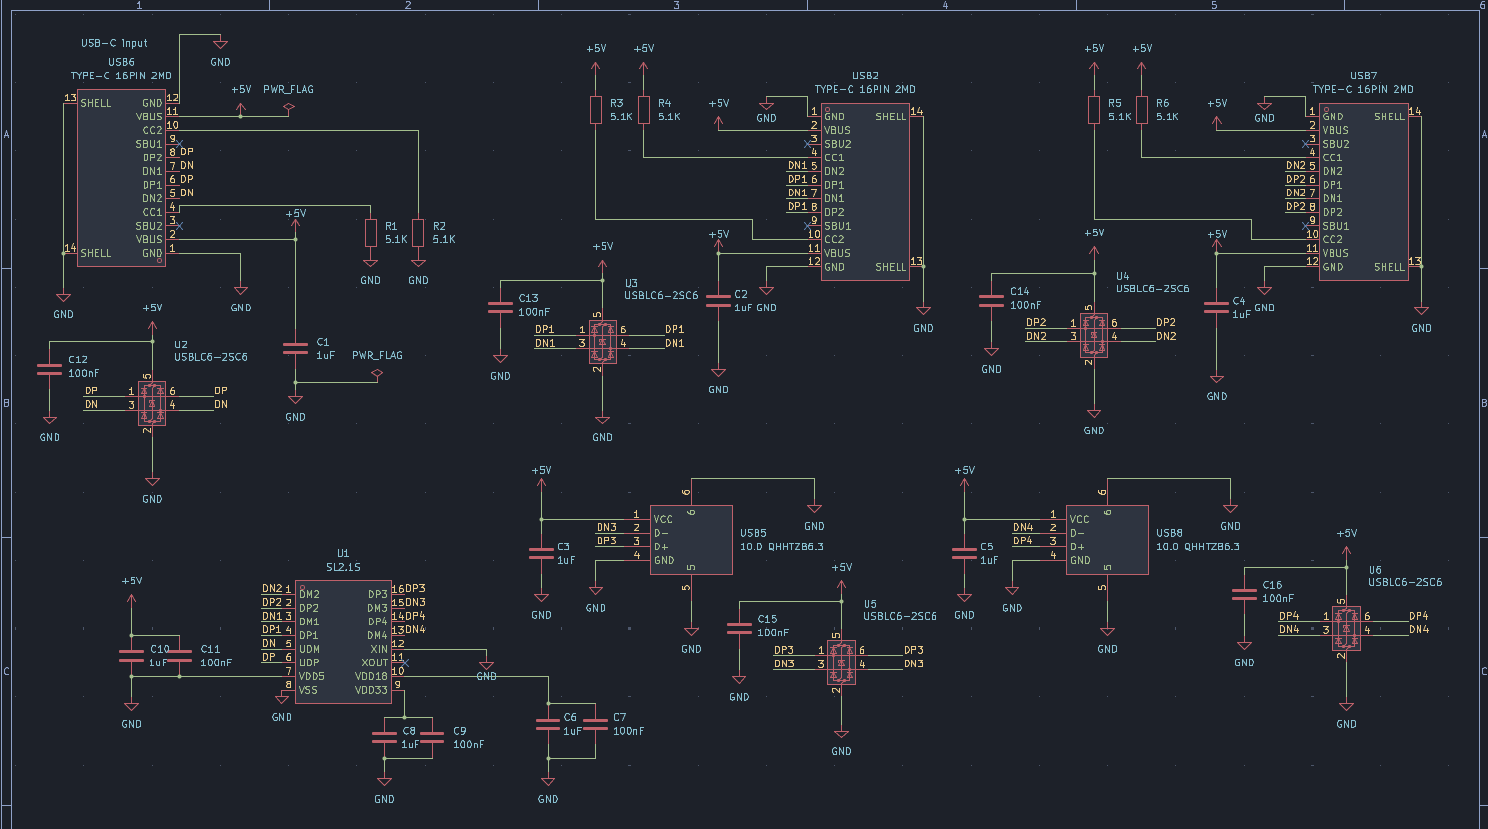The height and width of the screenshot is (829, 1488).
Task: Click the SBU1 pin name on USB7
Action: (x=1336, y=226)
